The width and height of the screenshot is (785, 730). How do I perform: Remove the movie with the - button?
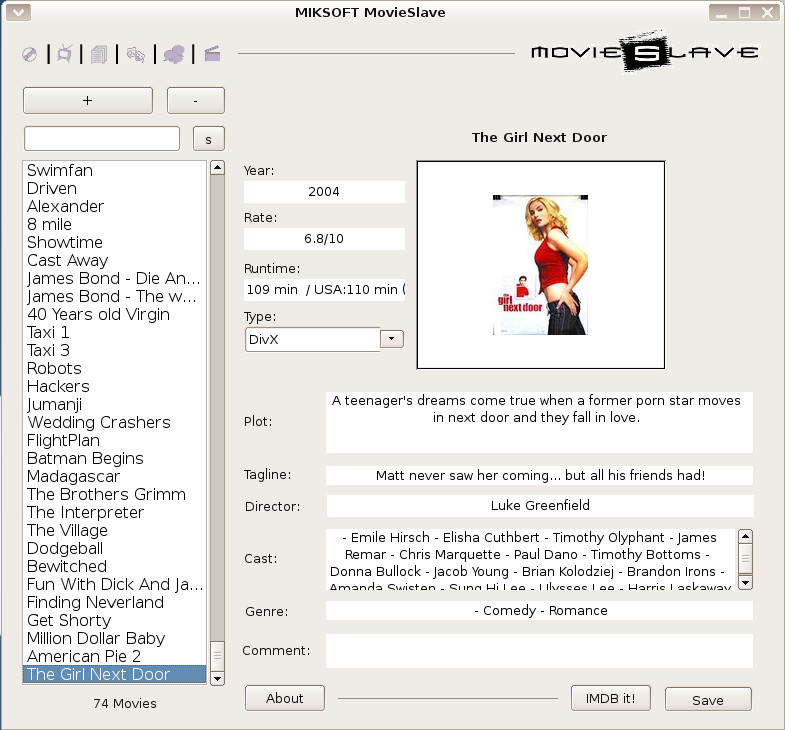[x=196, y=100]
